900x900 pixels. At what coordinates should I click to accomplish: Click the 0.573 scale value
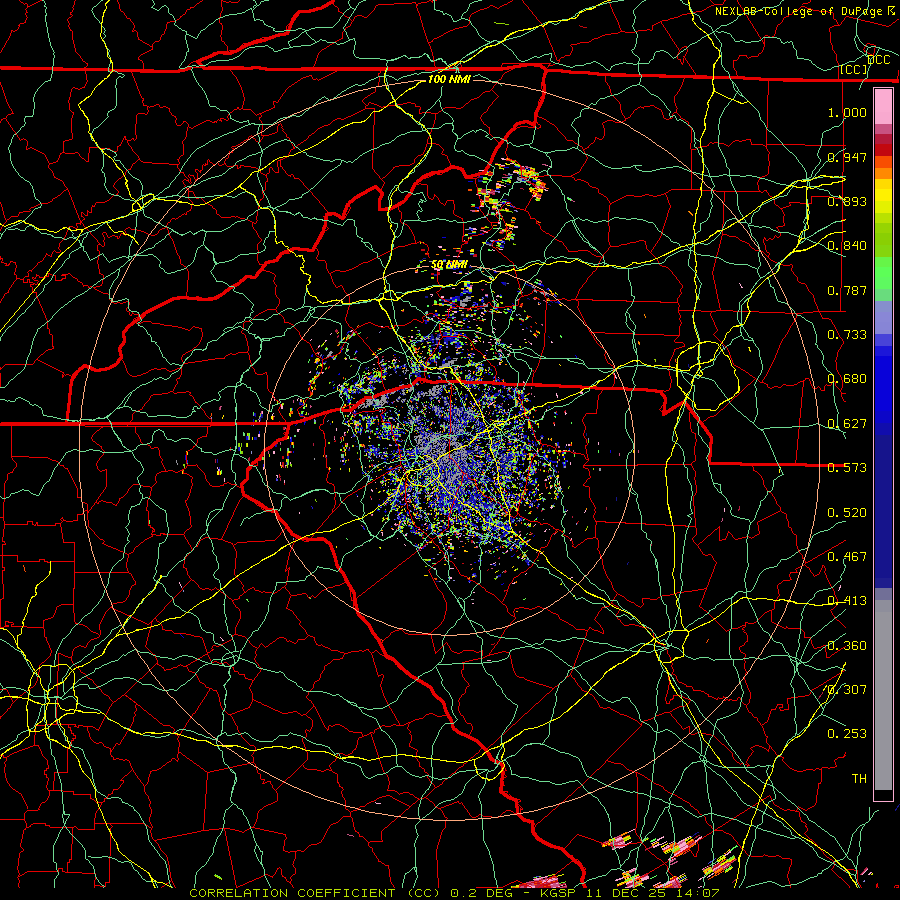pyautogui.click(x=847, y=468)
